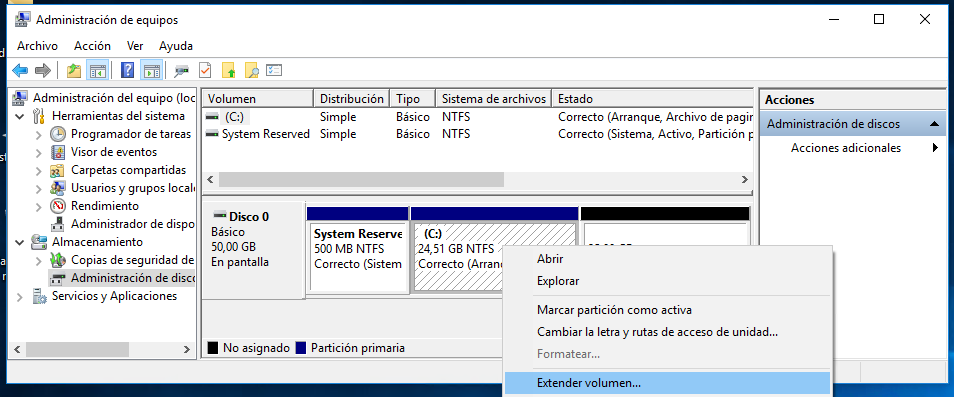Expand Servicios y Aplicaciones node
The image size is (954, 397).
[20, 297]
